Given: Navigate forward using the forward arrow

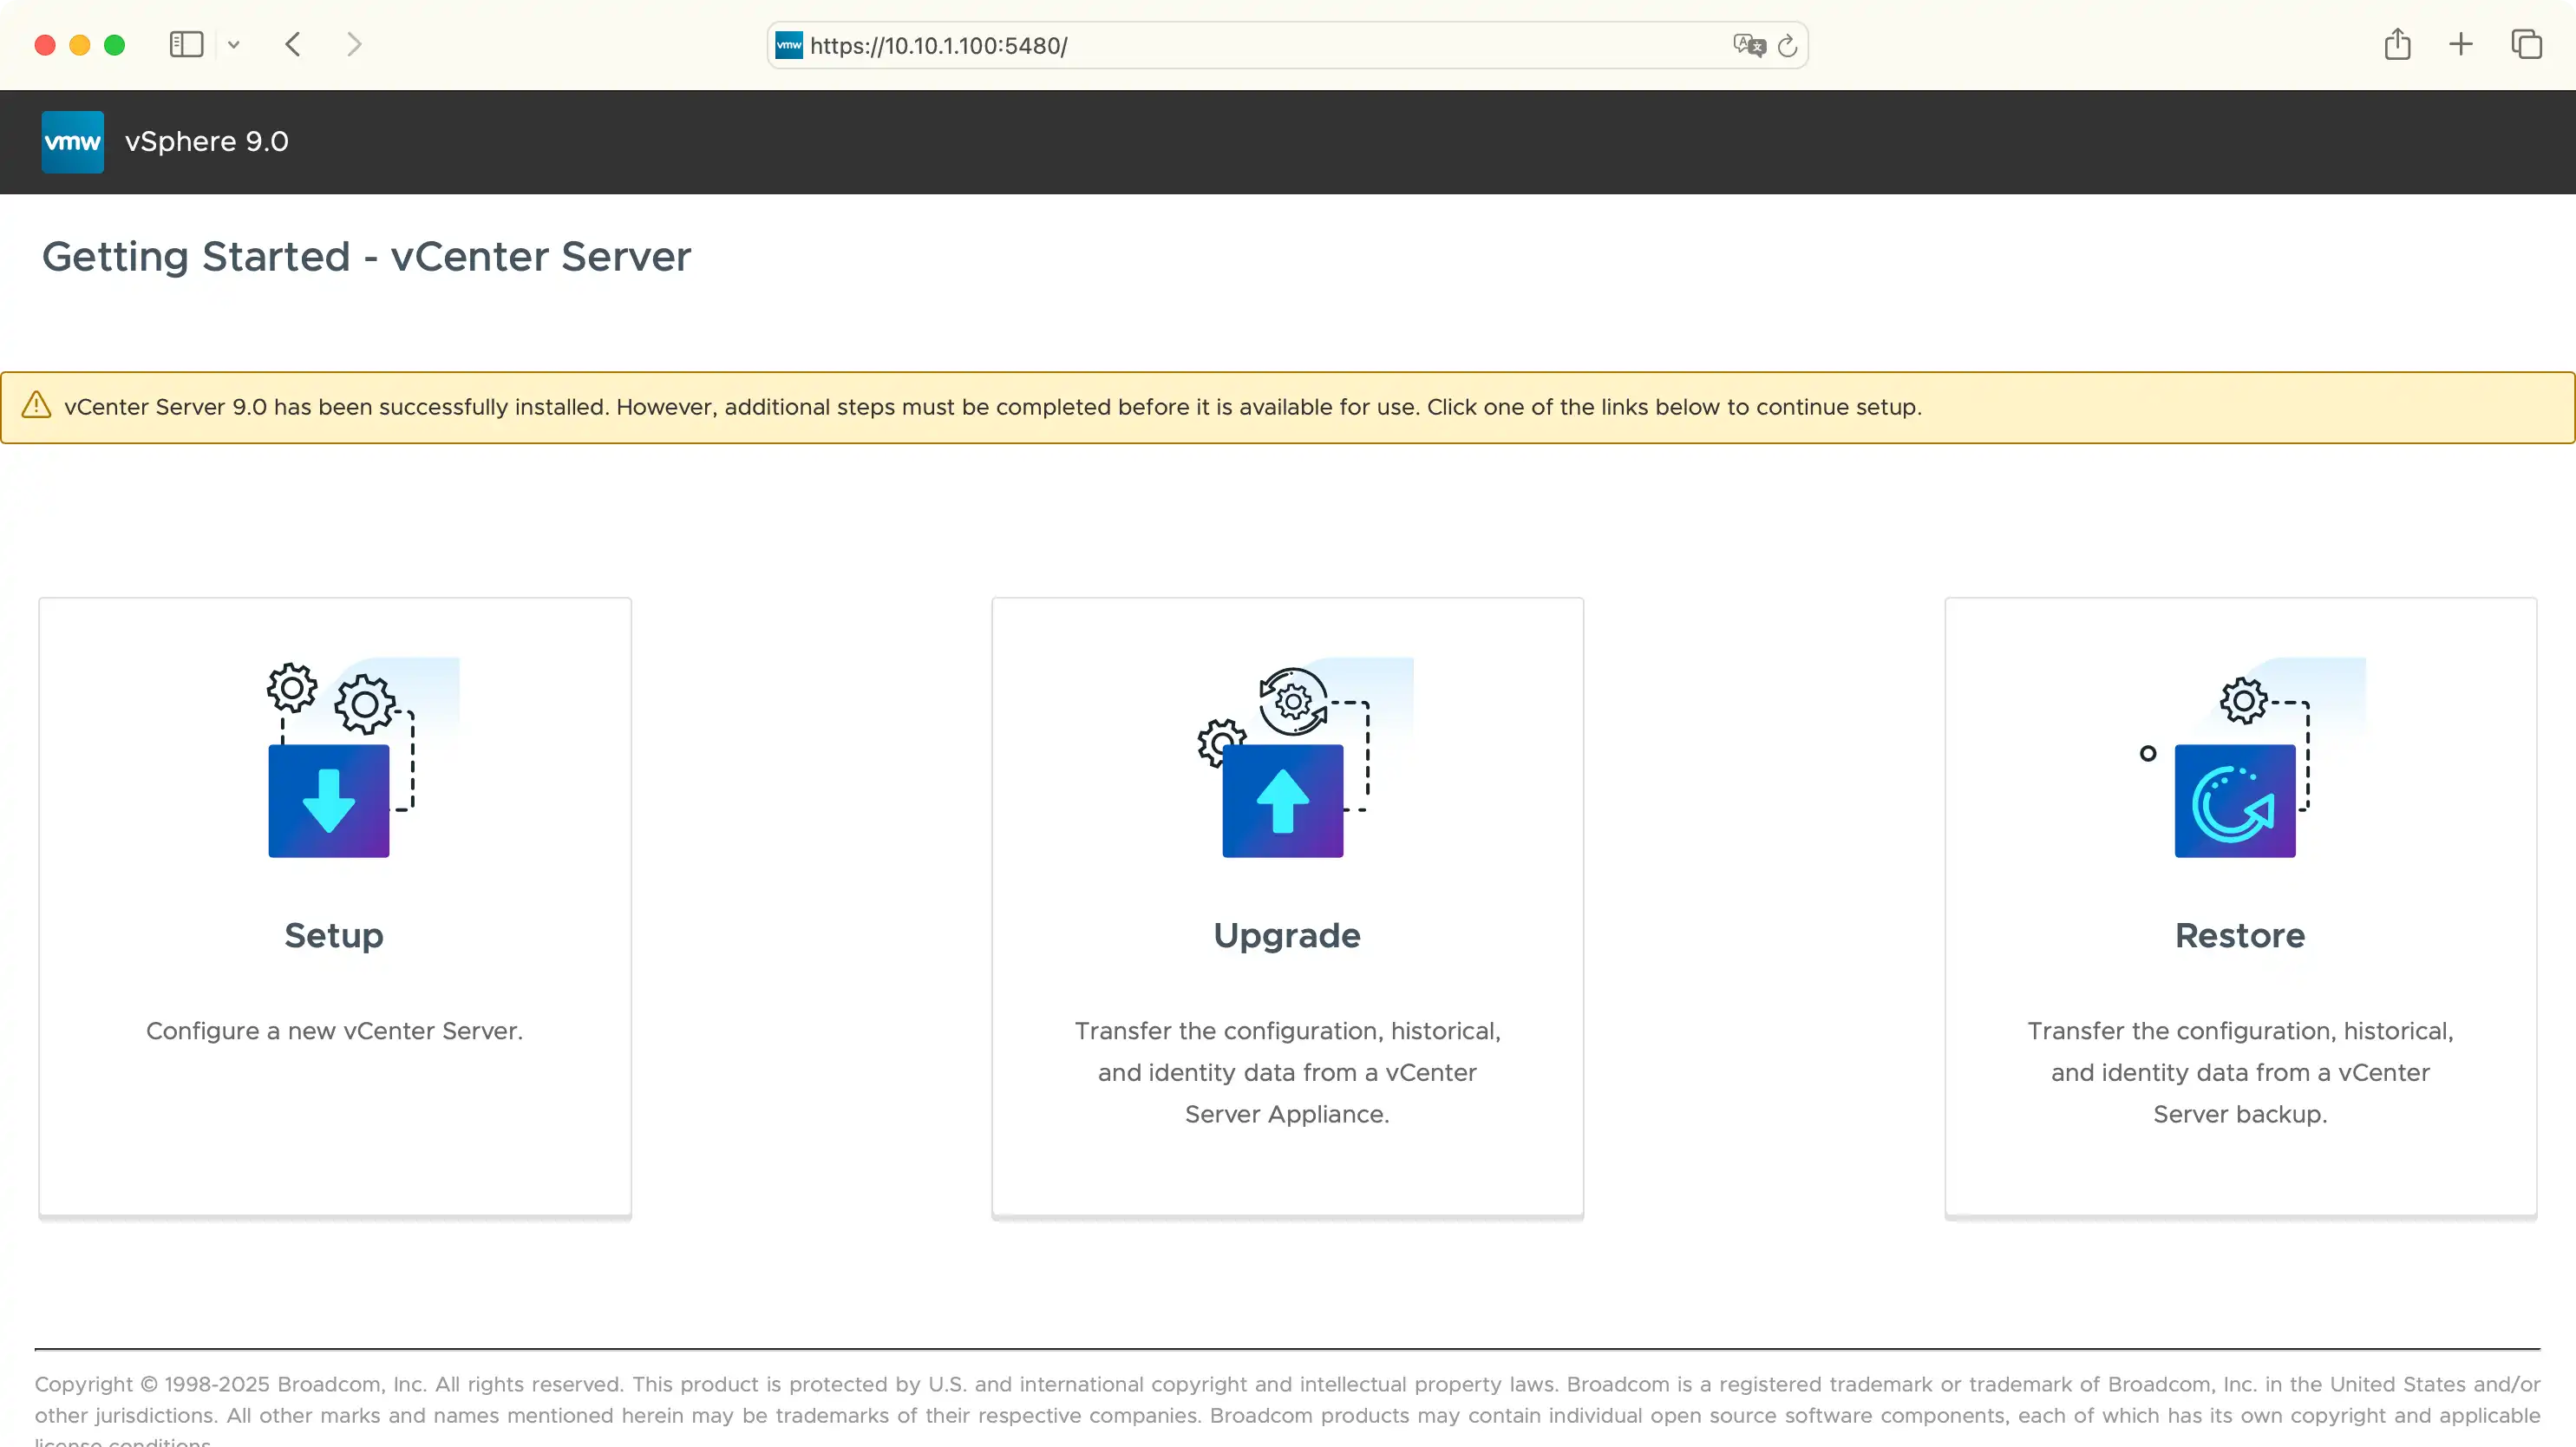Looking at the screenshot, I should tap(354, 44).
